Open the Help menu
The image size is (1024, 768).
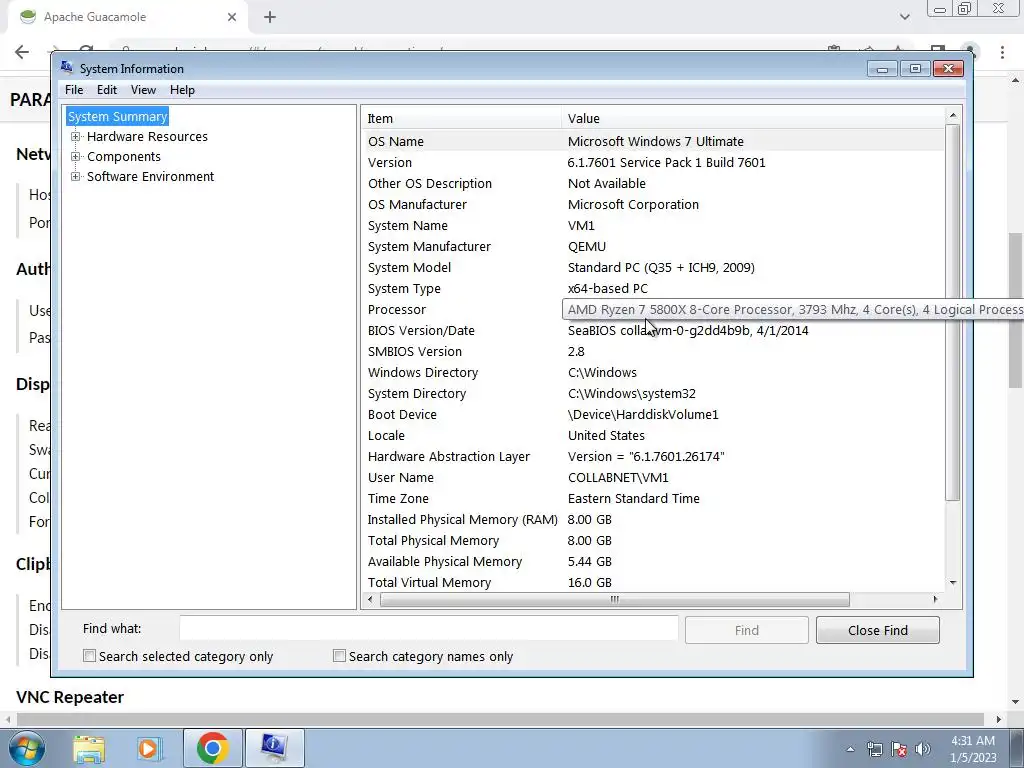(182, 90)
